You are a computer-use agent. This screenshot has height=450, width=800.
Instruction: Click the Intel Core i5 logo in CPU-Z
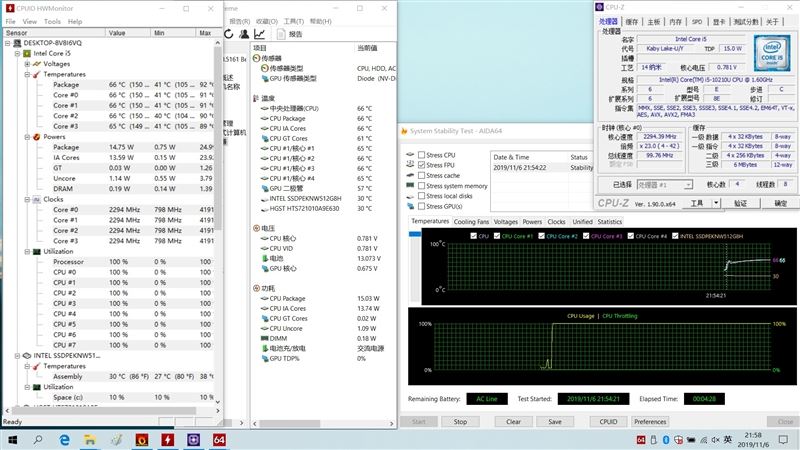click(x=772, y=53)
